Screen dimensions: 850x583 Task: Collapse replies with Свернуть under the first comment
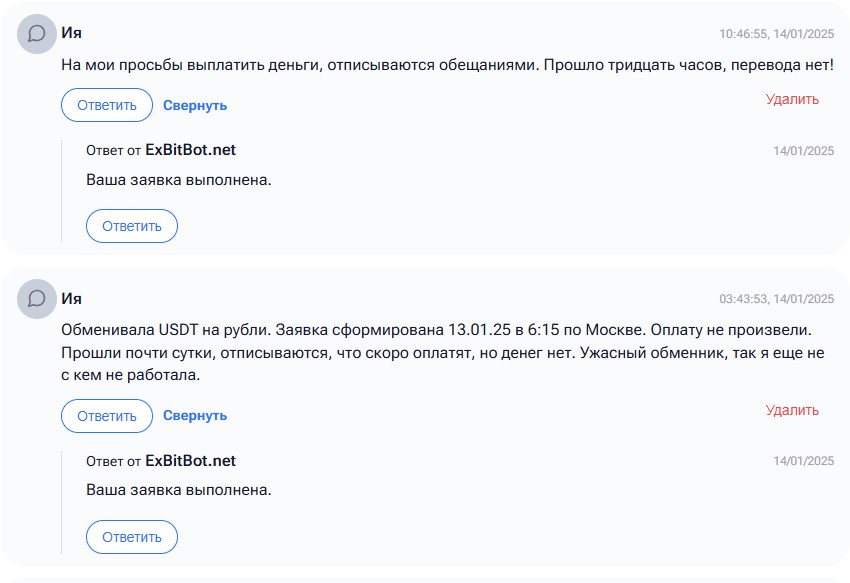[195, 105]
